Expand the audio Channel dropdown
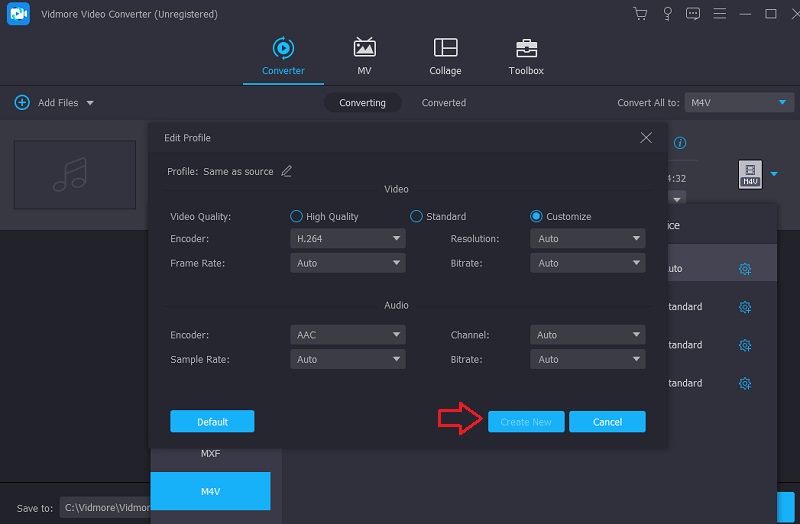The image size is (800, 524). point(588,335)
